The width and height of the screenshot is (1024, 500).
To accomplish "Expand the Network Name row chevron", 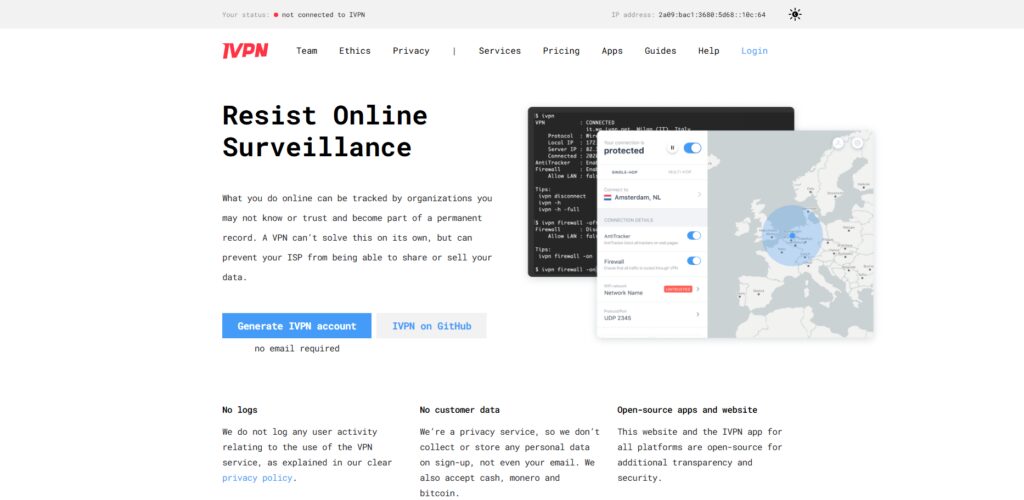I will coord(698,289).
